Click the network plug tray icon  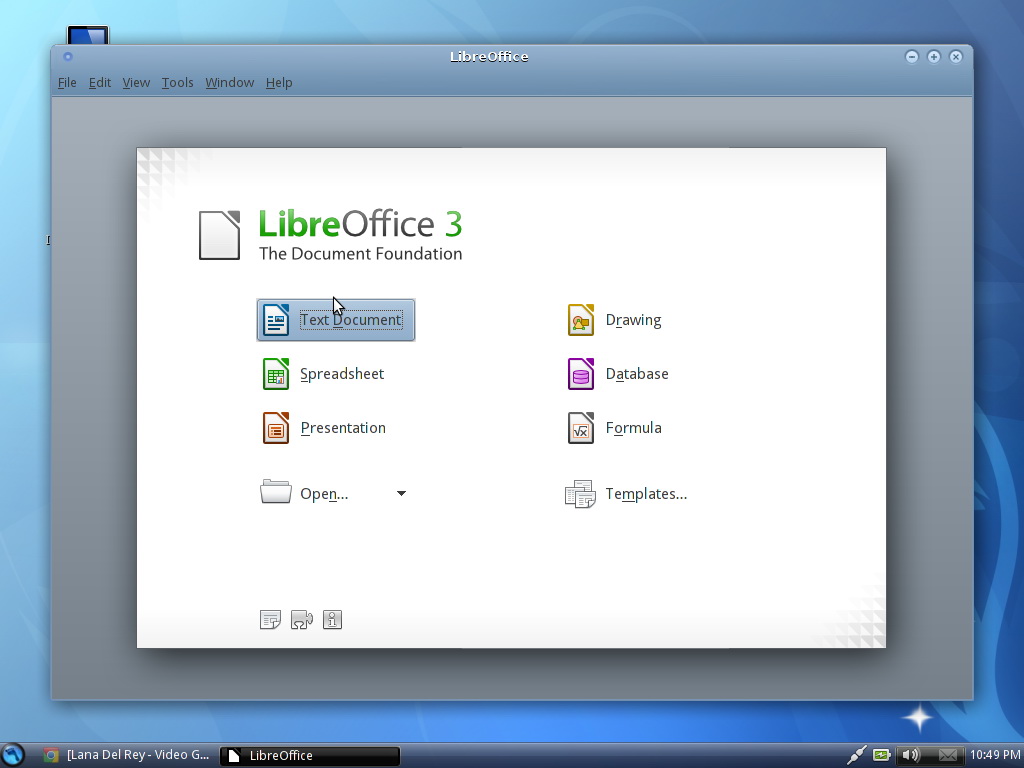856,755
